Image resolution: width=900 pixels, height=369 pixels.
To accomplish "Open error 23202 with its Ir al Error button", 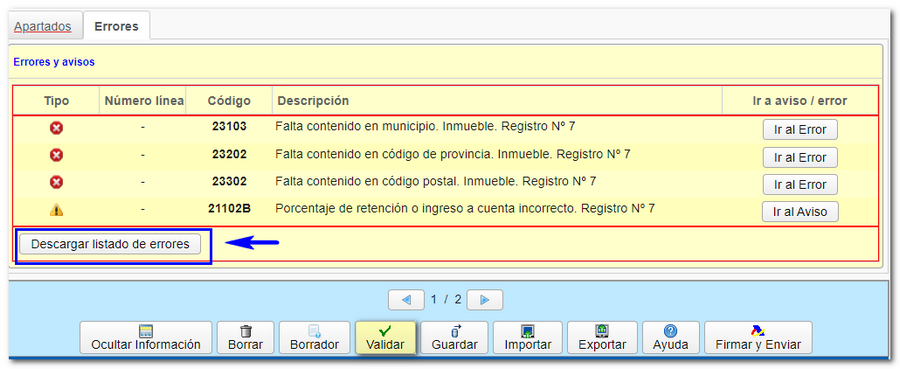I will pyautogui.click(x=800, y=157).
